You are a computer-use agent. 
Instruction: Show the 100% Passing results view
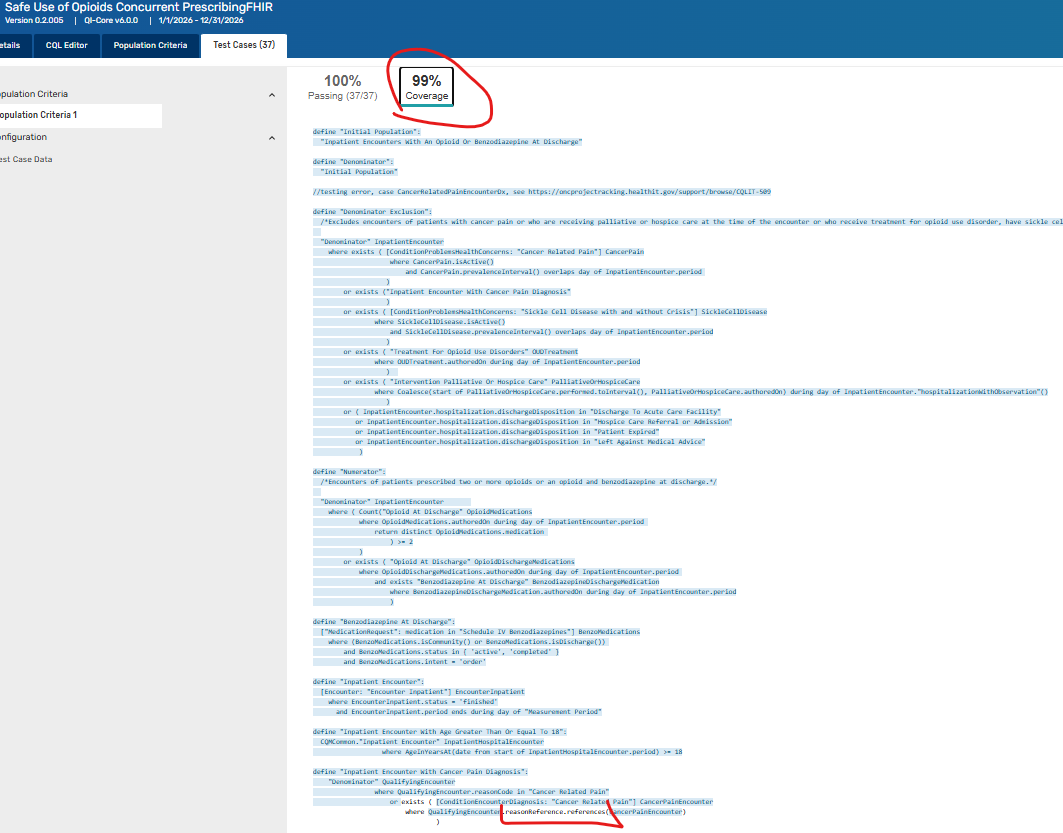point(342,87)
